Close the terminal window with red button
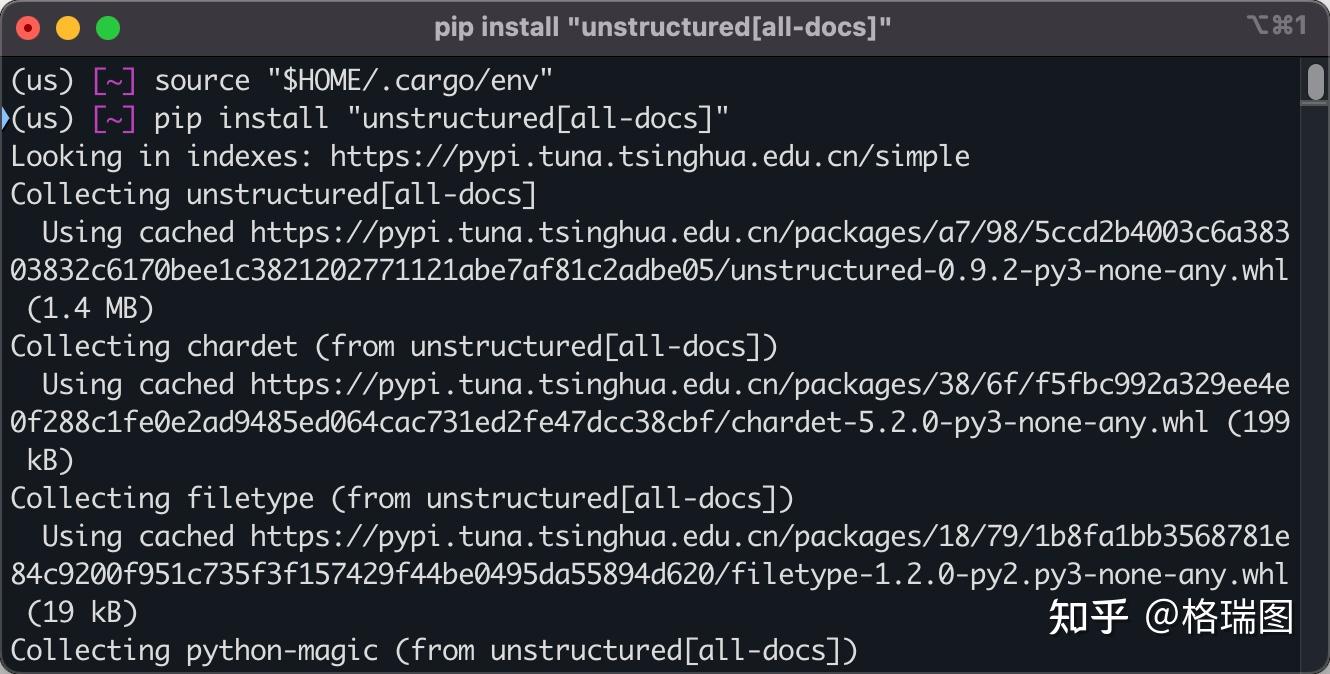 click(x=28, y=28)
